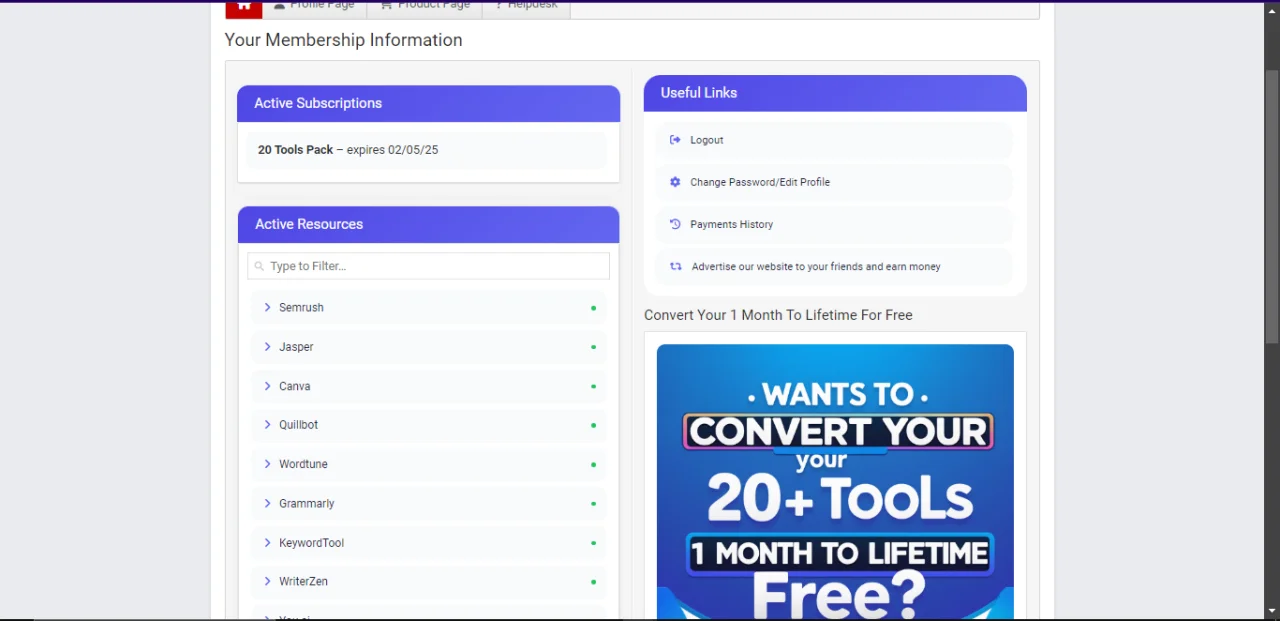Viewport: 1280px width, 621px height.
Task: Expand the WriterZen resource chevron
Action: click(x=267, y=581)
